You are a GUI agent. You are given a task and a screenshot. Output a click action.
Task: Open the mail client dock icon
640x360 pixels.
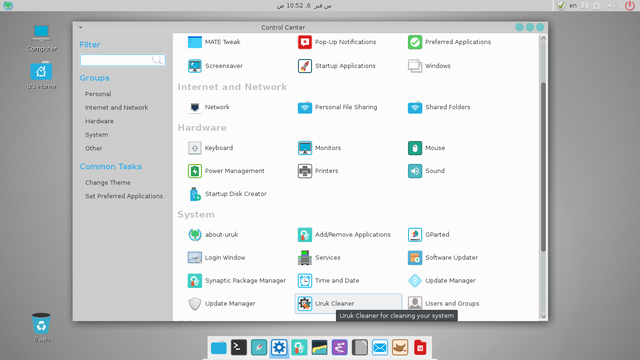(380, 348)
